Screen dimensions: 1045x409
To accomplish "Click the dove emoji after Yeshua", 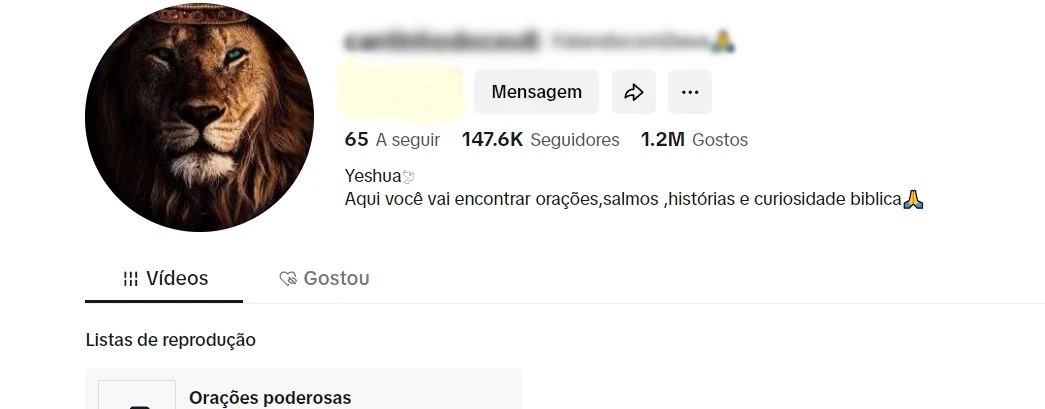I will (409, 177).
